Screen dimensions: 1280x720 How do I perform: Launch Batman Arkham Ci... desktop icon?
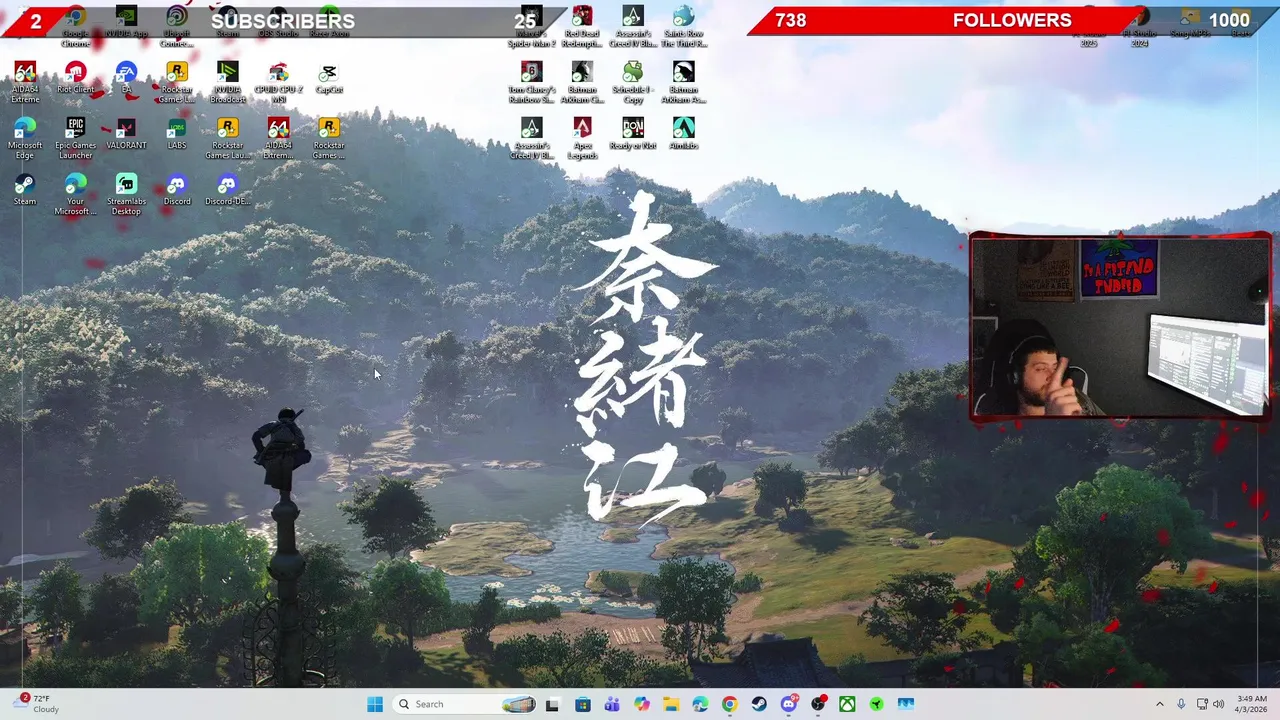coord(582,82)
